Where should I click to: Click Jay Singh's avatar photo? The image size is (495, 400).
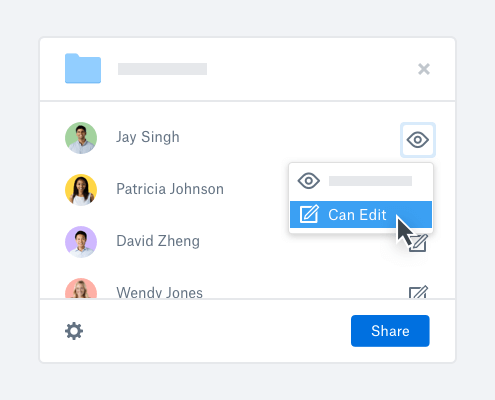81,138
